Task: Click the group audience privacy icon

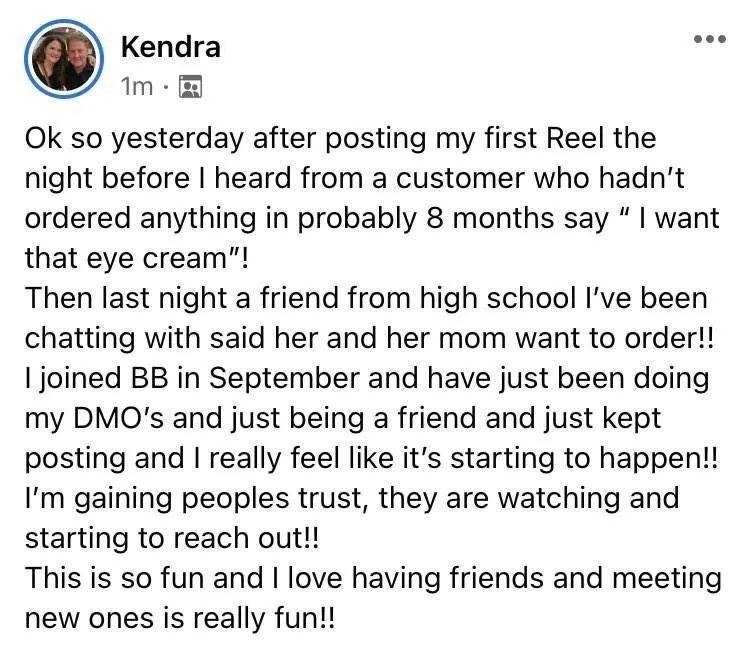Action: (x=190, y=87)
